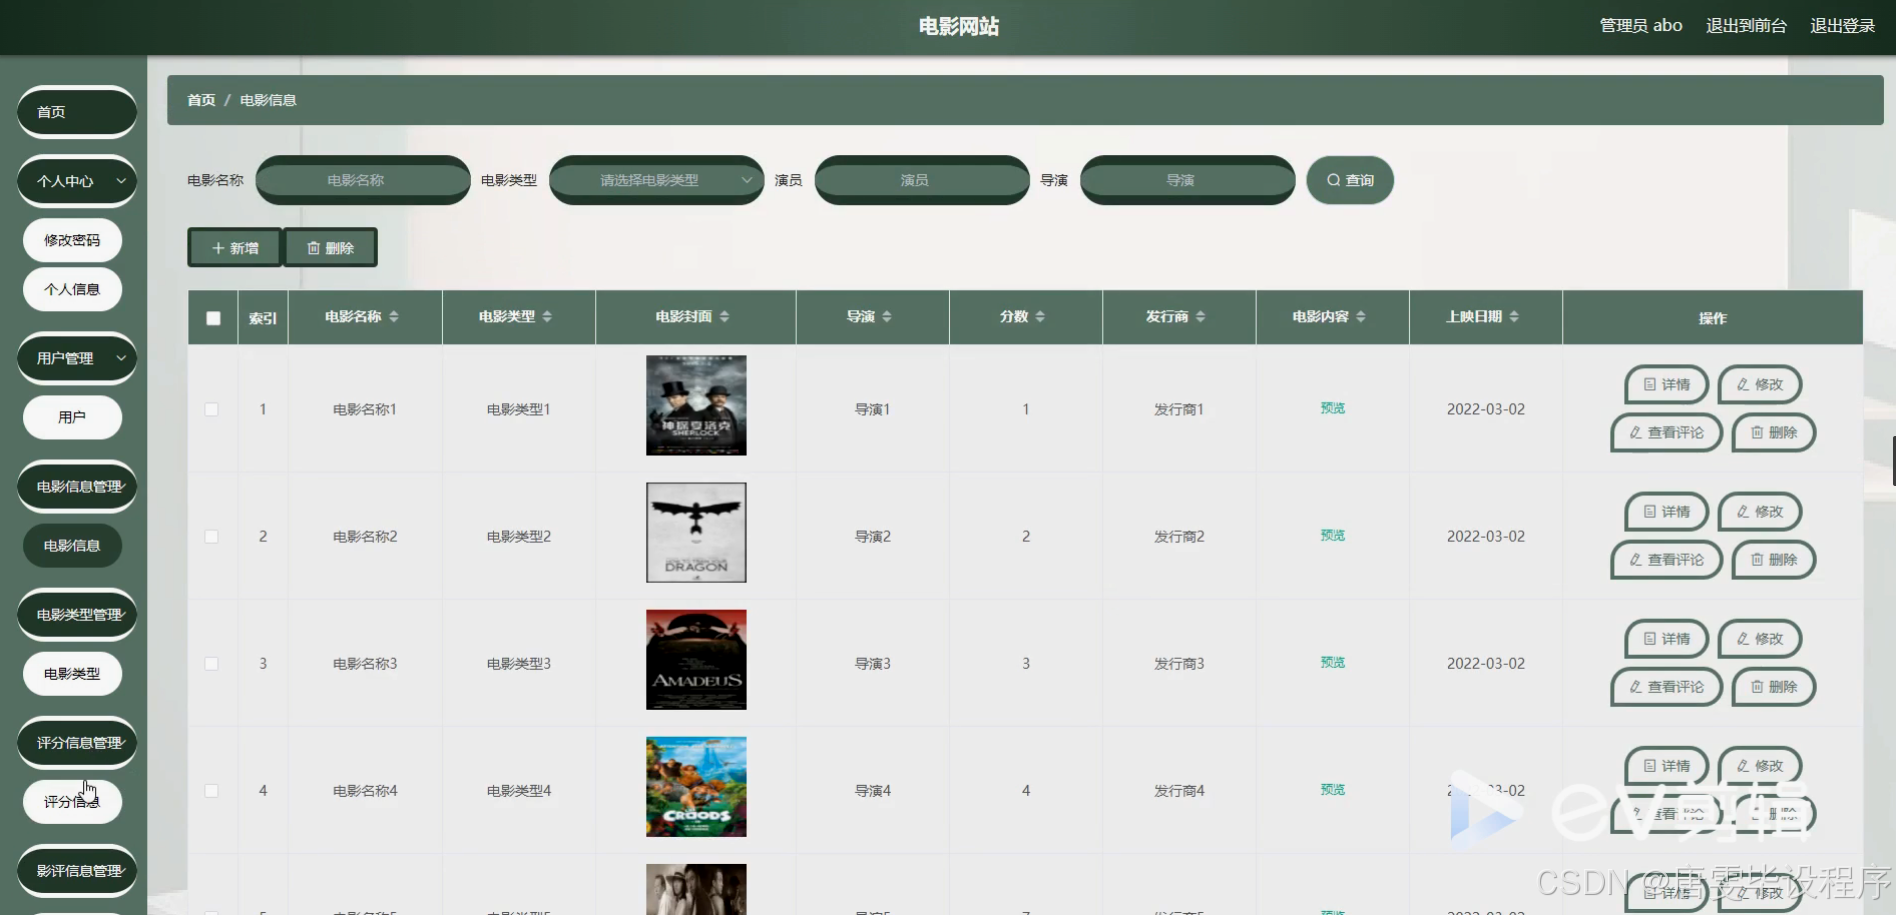Delete 电影名称3 row via 删除 button
Viewport: 1896px width, 915px height.
coord(1774,687)
